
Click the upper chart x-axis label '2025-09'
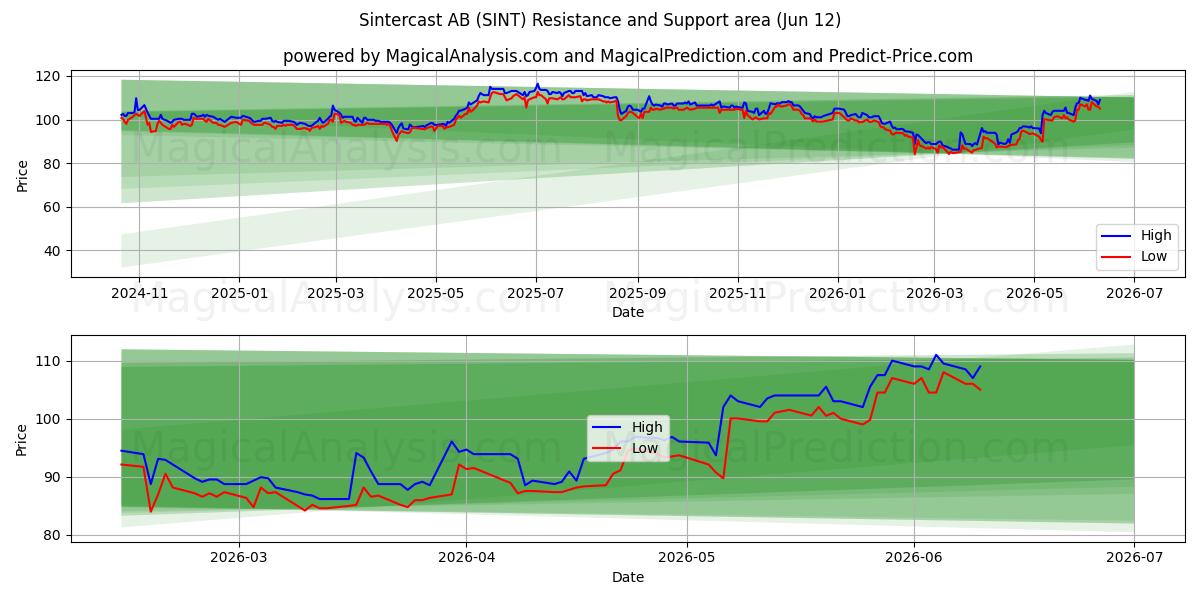click(638, 293)
